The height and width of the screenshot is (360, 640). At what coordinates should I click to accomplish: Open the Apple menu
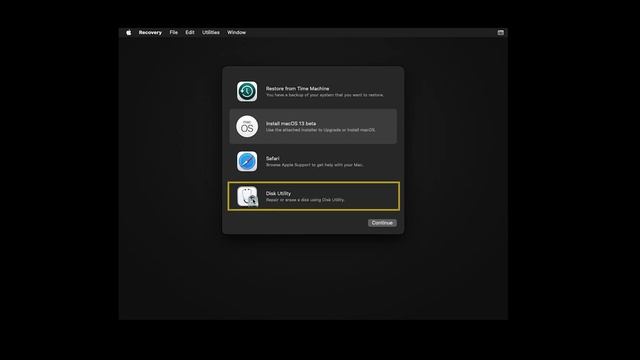click(129, 33)
